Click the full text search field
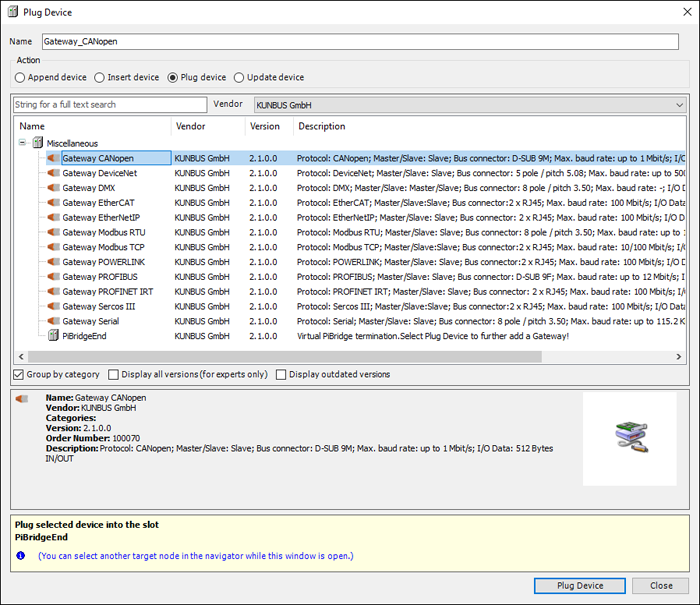This screenshot has width=700, height=605. 110,104
